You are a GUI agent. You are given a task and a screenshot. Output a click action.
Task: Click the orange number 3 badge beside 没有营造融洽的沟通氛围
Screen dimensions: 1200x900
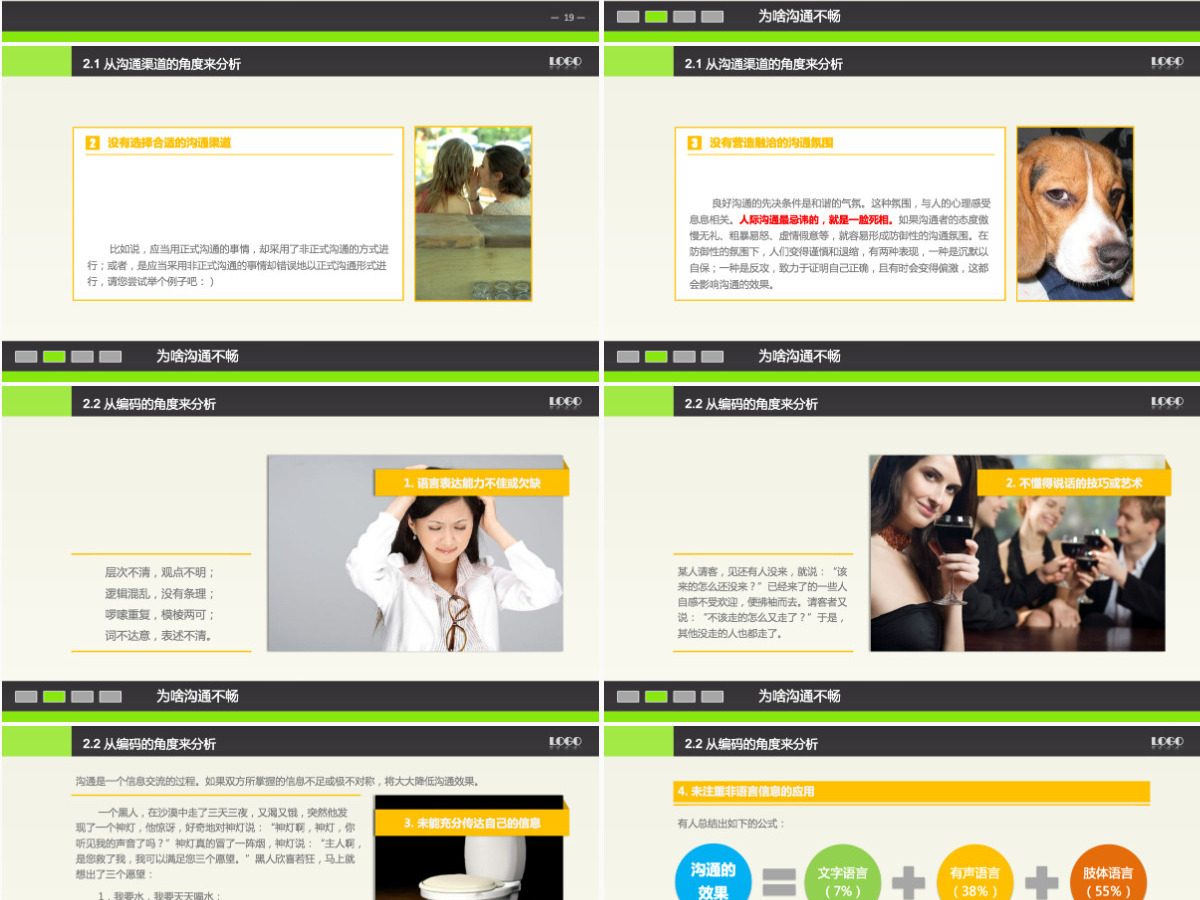click(695, 143)
